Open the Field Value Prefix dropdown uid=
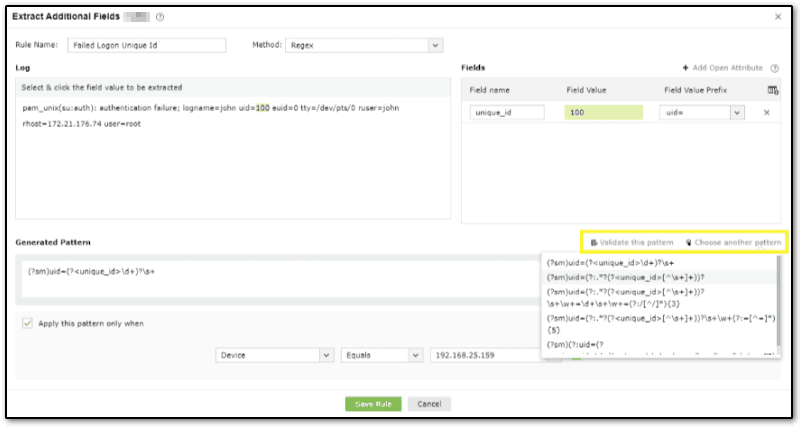 pyautogui.click(x=702, y=112)
